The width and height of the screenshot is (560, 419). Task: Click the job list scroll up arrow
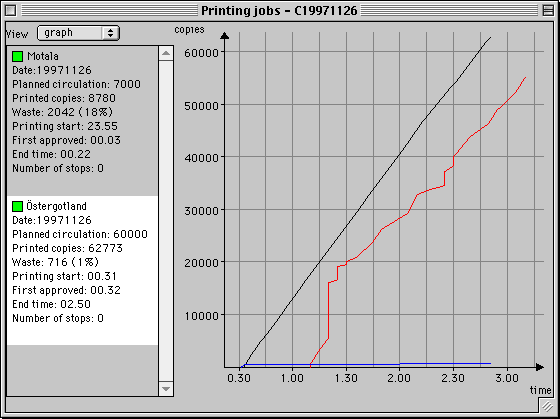166,54
